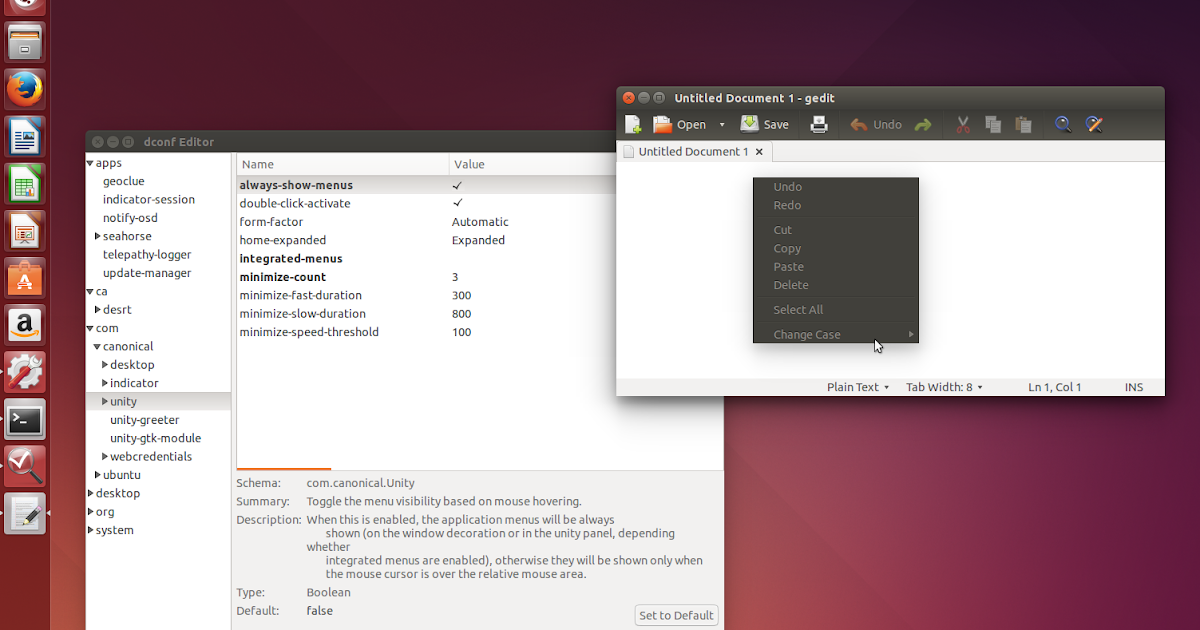This screenshot has width=1200, height=630.
Task: Expand the seahorse tree node
Action: 98,235
